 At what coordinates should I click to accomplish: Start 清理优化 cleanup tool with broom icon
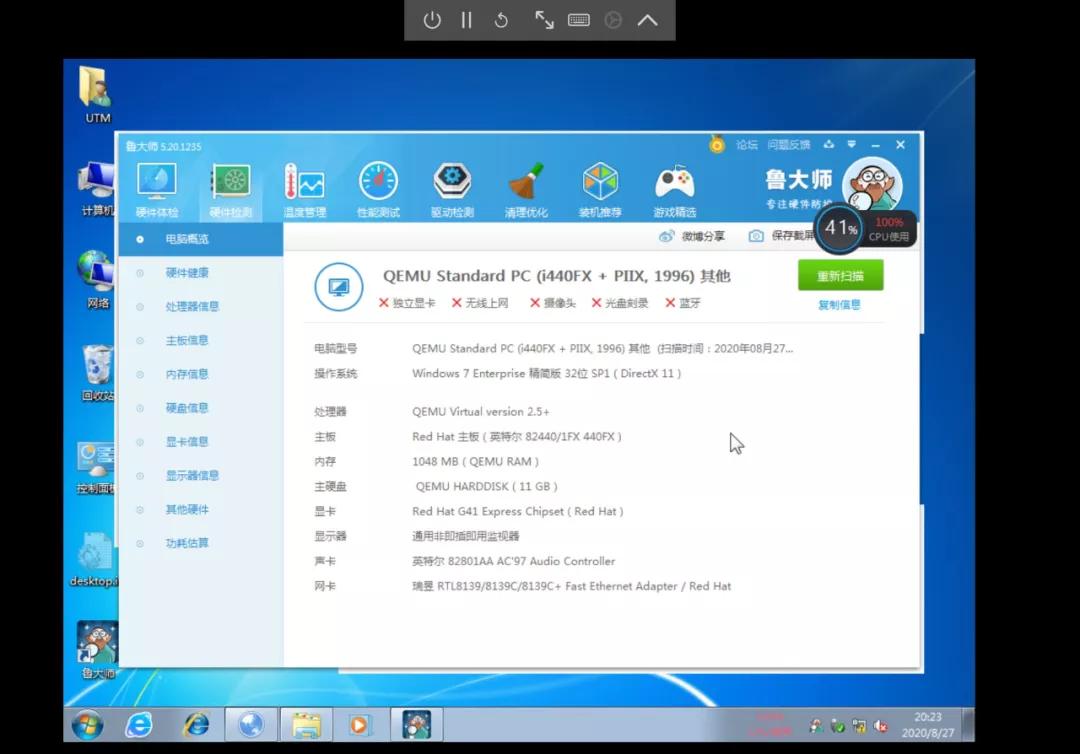pyautogui.click(x=527, y=185)
